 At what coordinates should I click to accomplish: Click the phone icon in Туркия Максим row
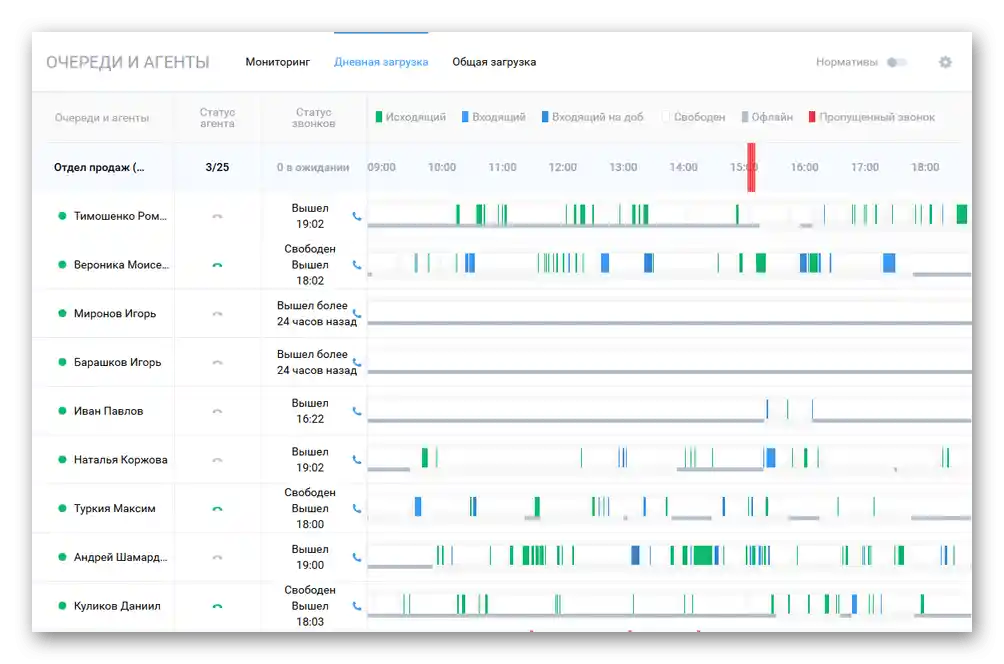[357, 508]
